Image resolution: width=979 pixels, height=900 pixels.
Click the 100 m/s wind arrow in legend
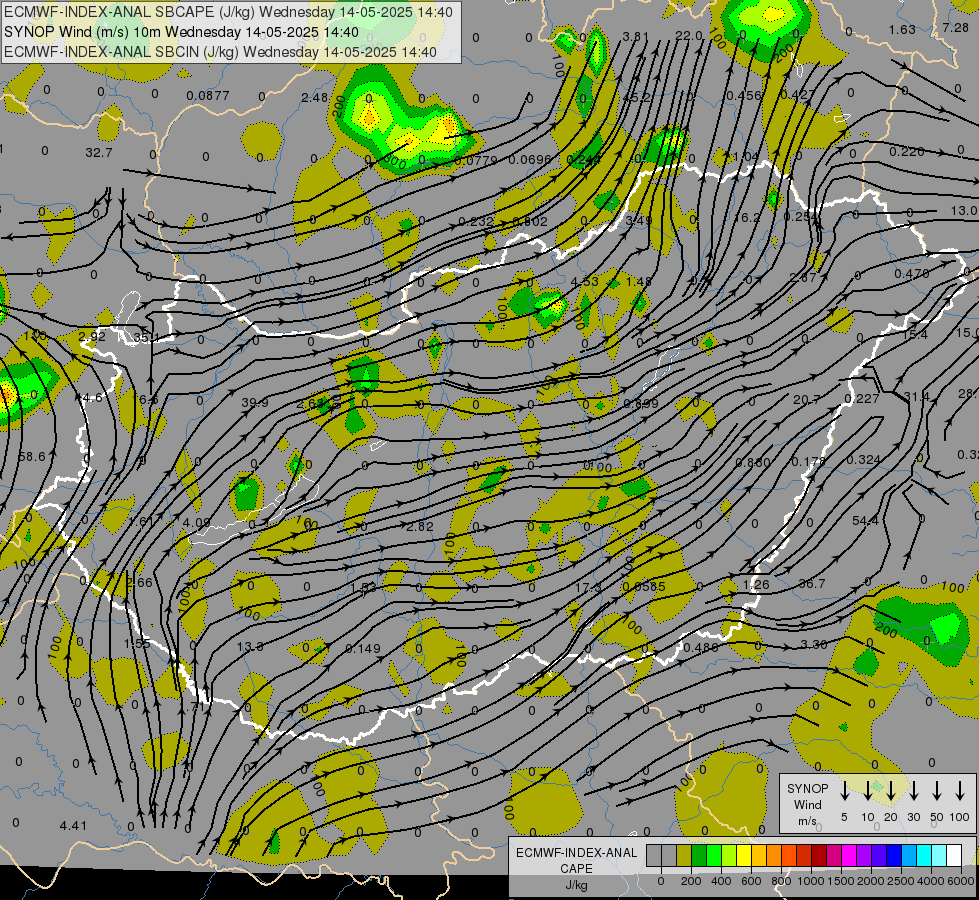click(960, 790)
